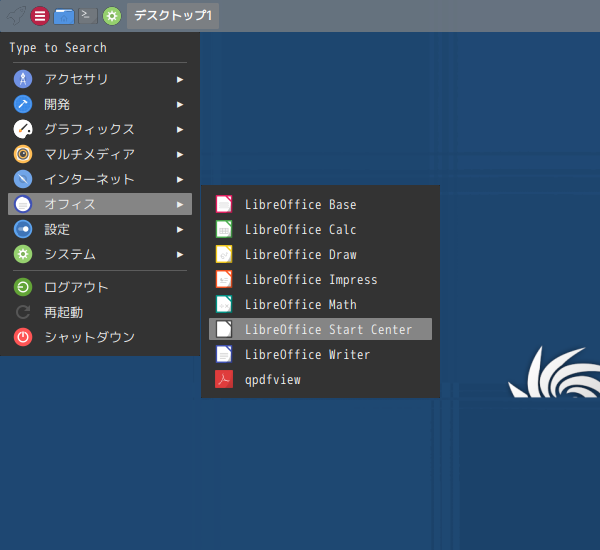Open the red application menu button

[40, 16]
